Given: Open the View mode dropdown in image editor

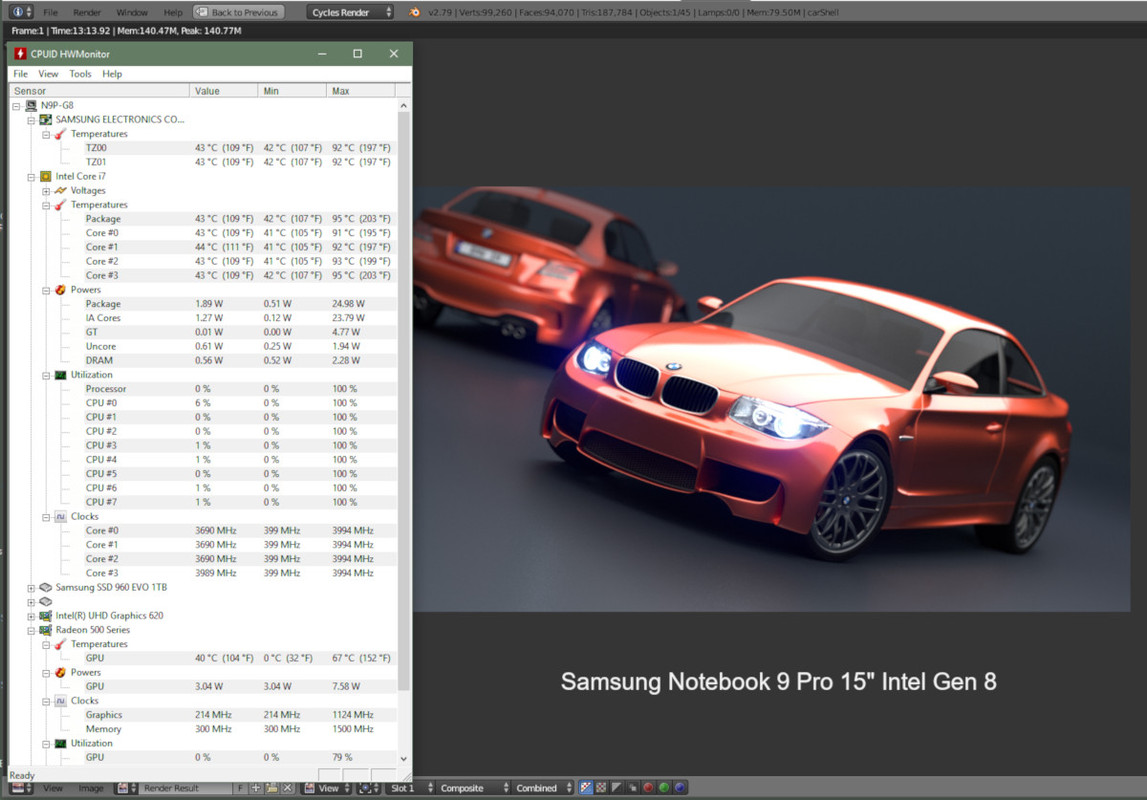Looking at the screenshot, I should [x=327, y=788].
